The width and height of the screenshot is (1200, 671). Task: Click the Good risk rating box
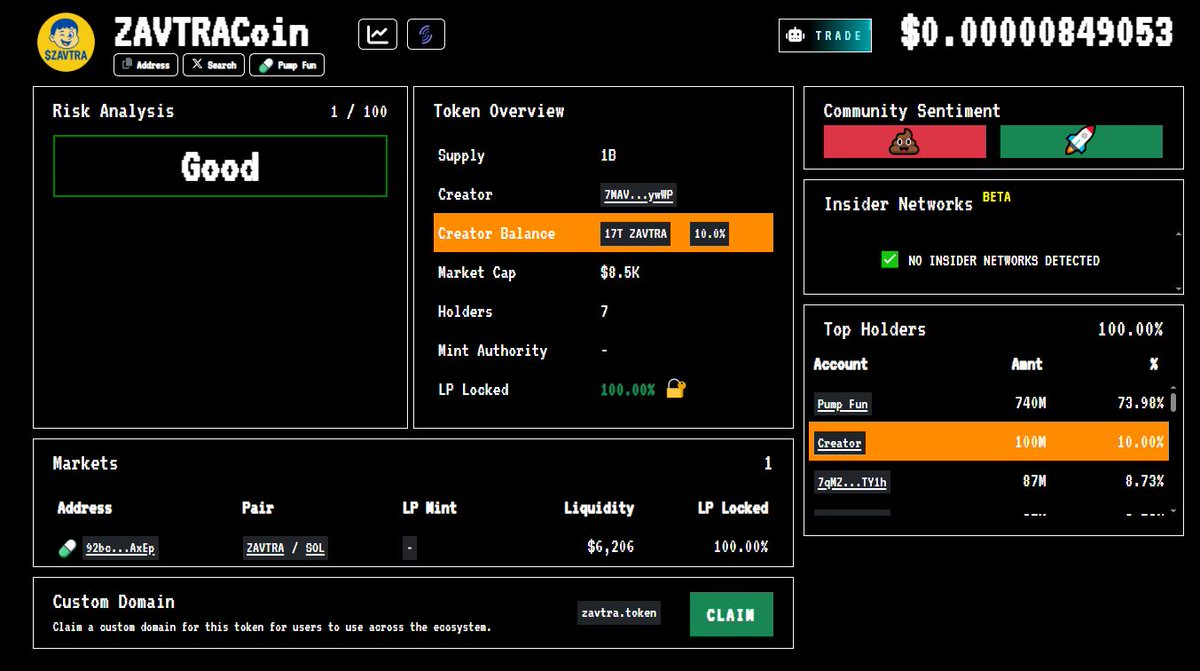(x=220, y=166)
